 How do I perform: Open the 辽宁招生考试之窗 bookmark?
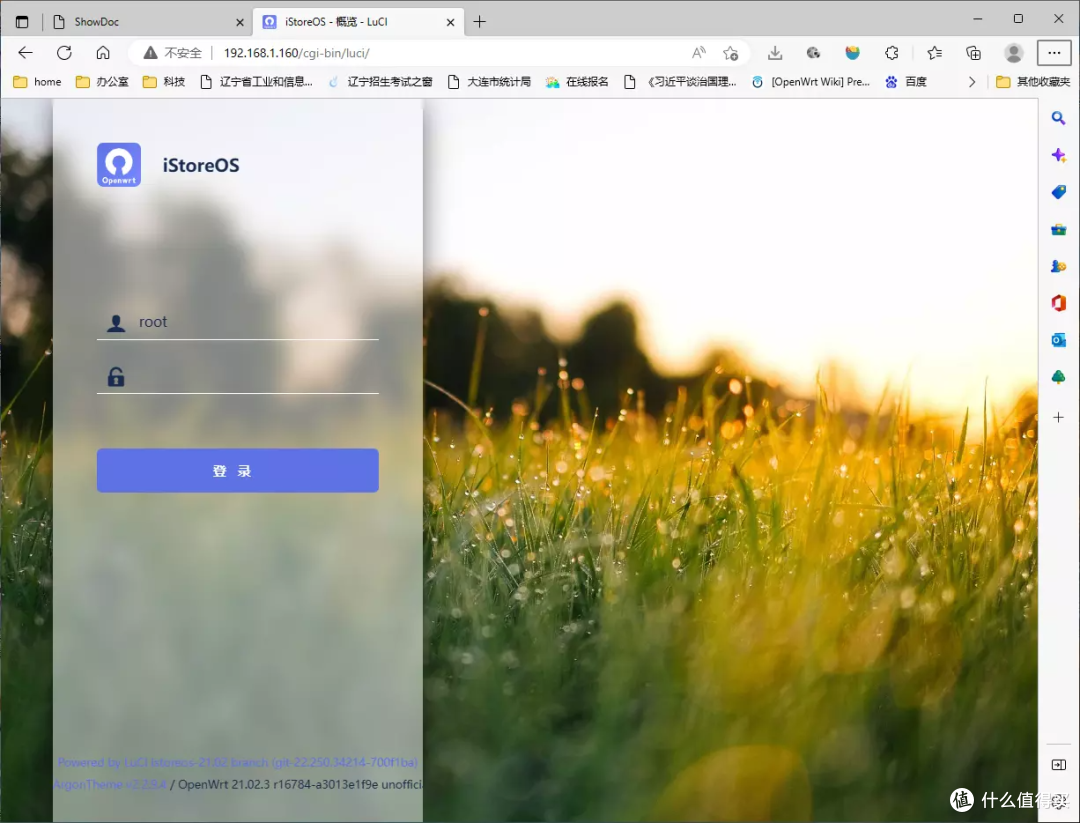point(380,82)
